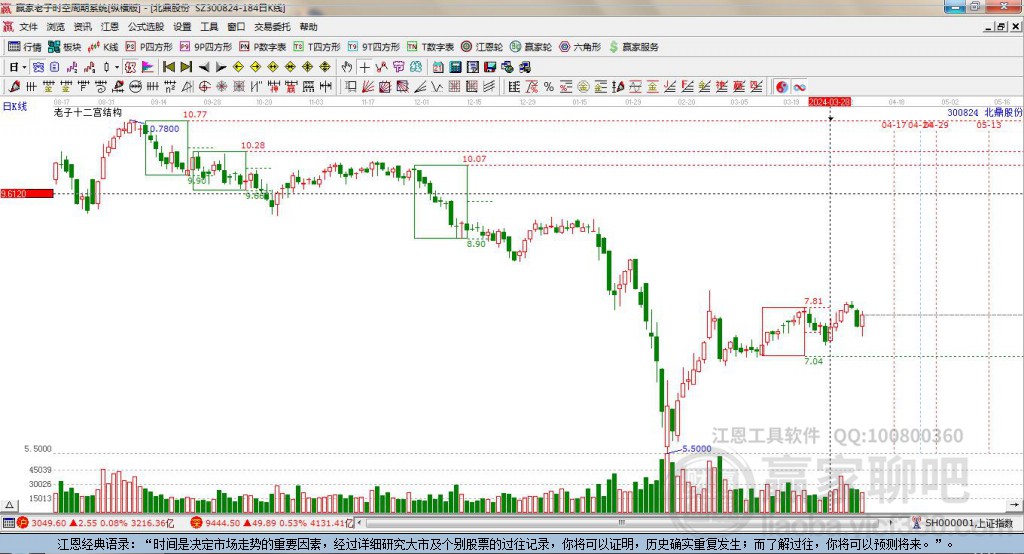Open the 公式选股 menu
1024x554 pixels.
click(146, 27)
